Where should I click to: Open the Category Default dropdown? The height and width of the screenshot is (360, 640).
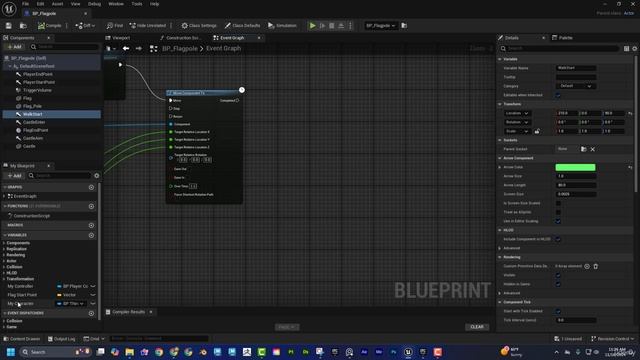576,86
